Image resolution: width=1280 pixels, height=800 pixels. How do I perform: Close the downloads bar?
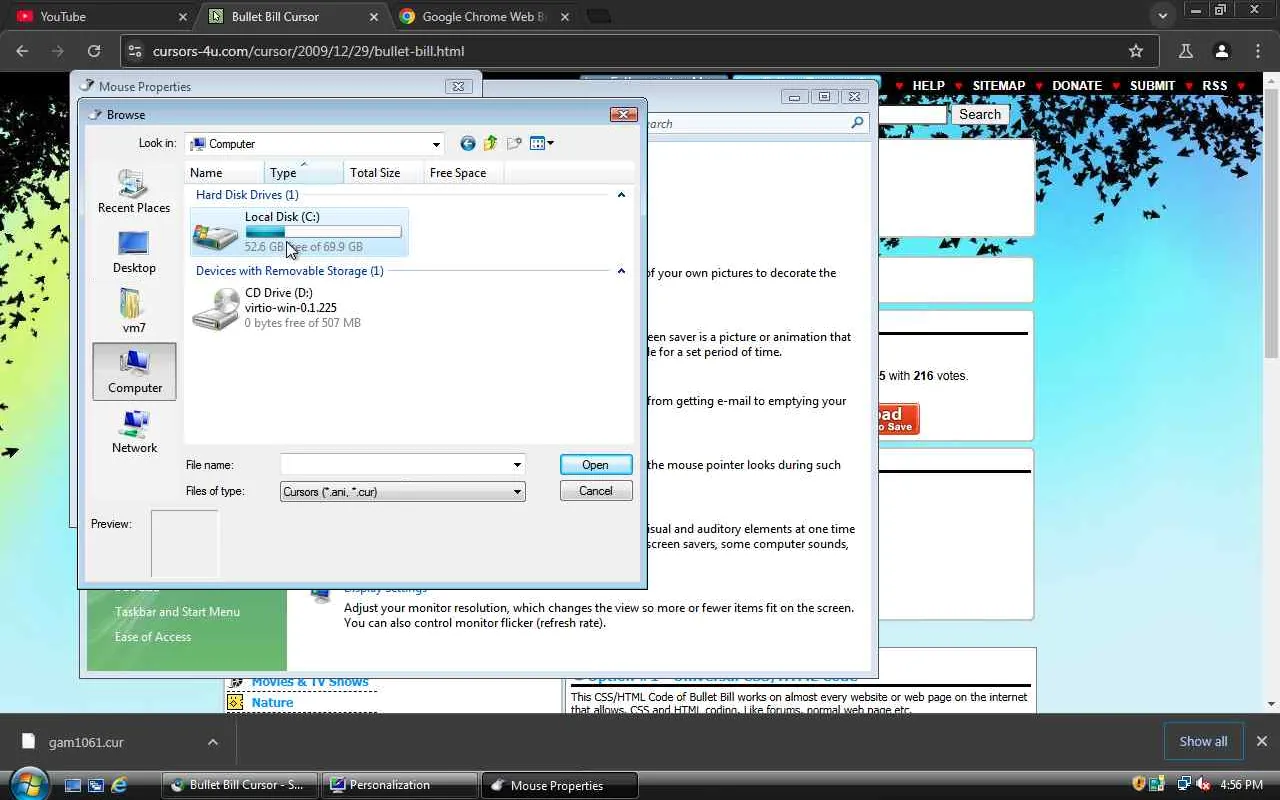1262,741
